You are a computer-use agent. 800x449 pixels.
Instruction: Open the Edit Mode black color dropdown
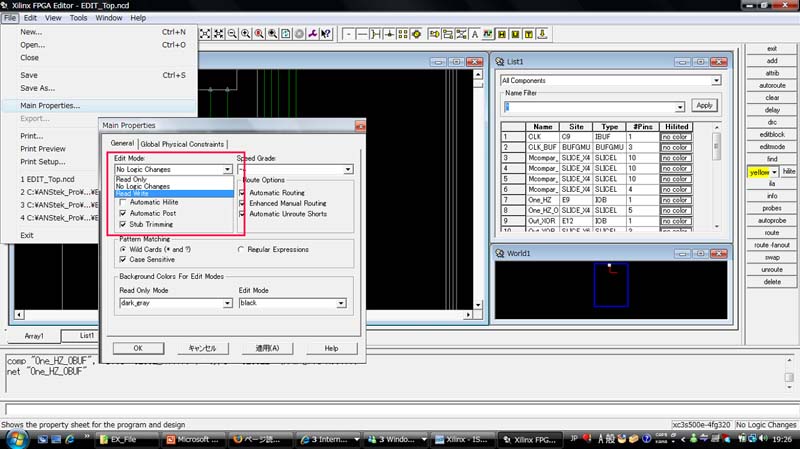[x=341, y=303]
